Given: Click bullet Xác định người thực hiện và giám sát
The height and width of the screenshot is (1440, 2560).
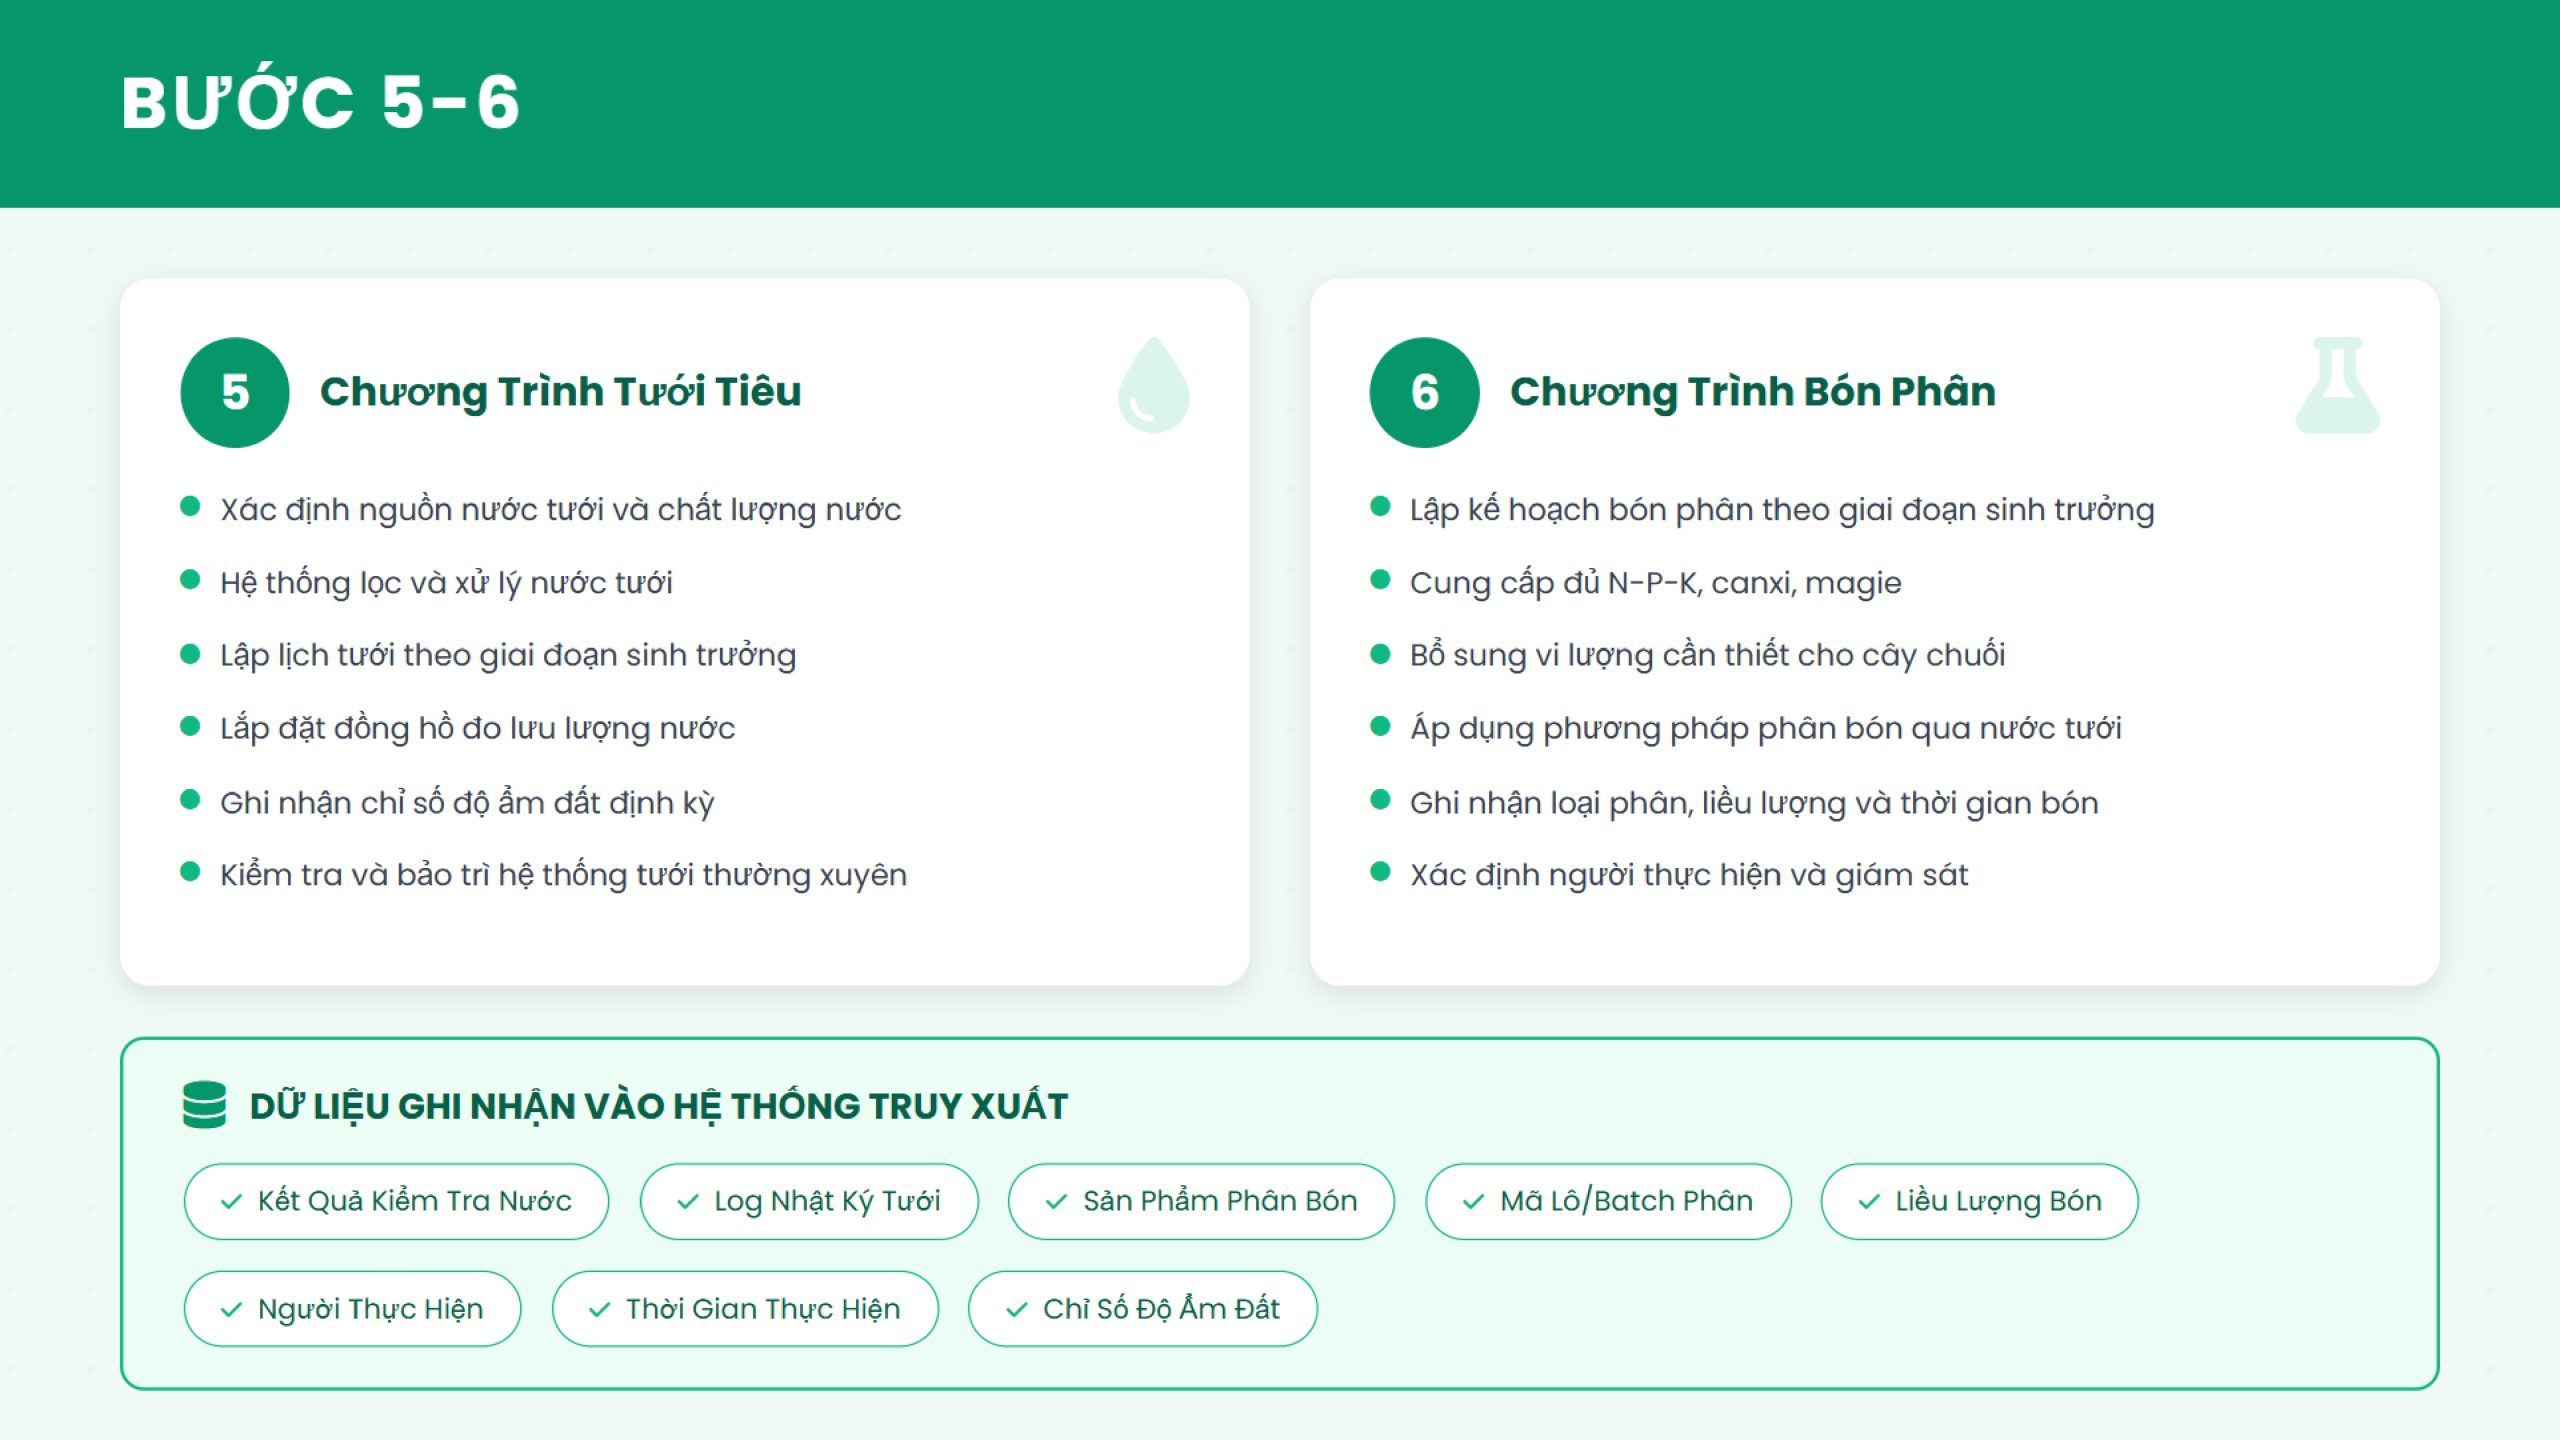Looking at the screenshot, I should [1688, 875].
